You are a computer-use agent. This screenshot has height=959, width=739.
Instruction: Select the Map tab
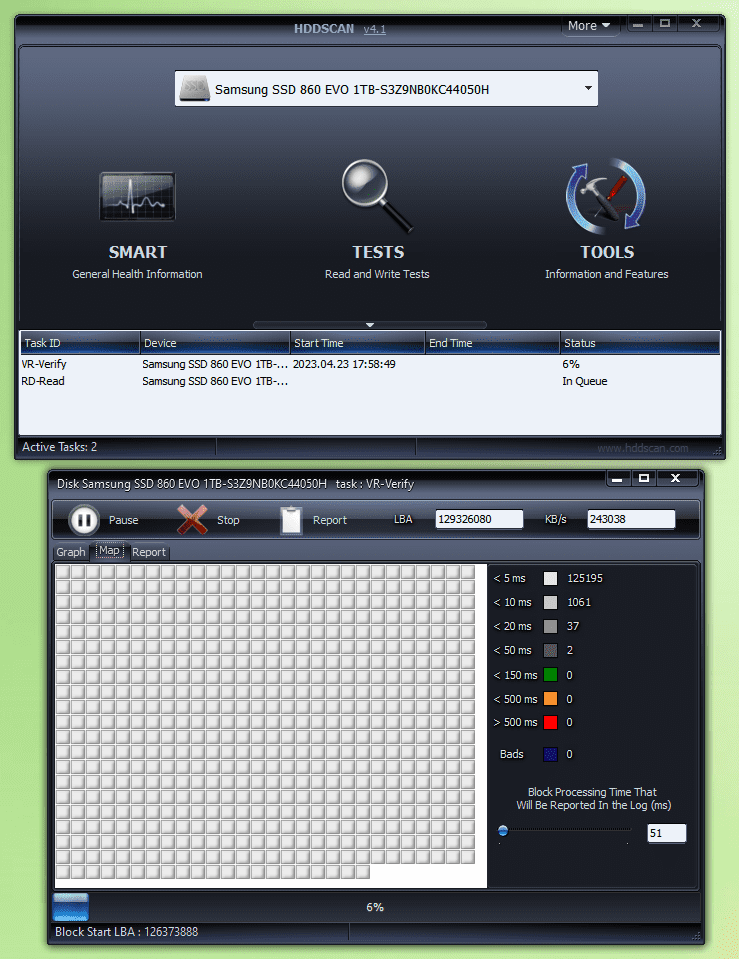(110, 550)
